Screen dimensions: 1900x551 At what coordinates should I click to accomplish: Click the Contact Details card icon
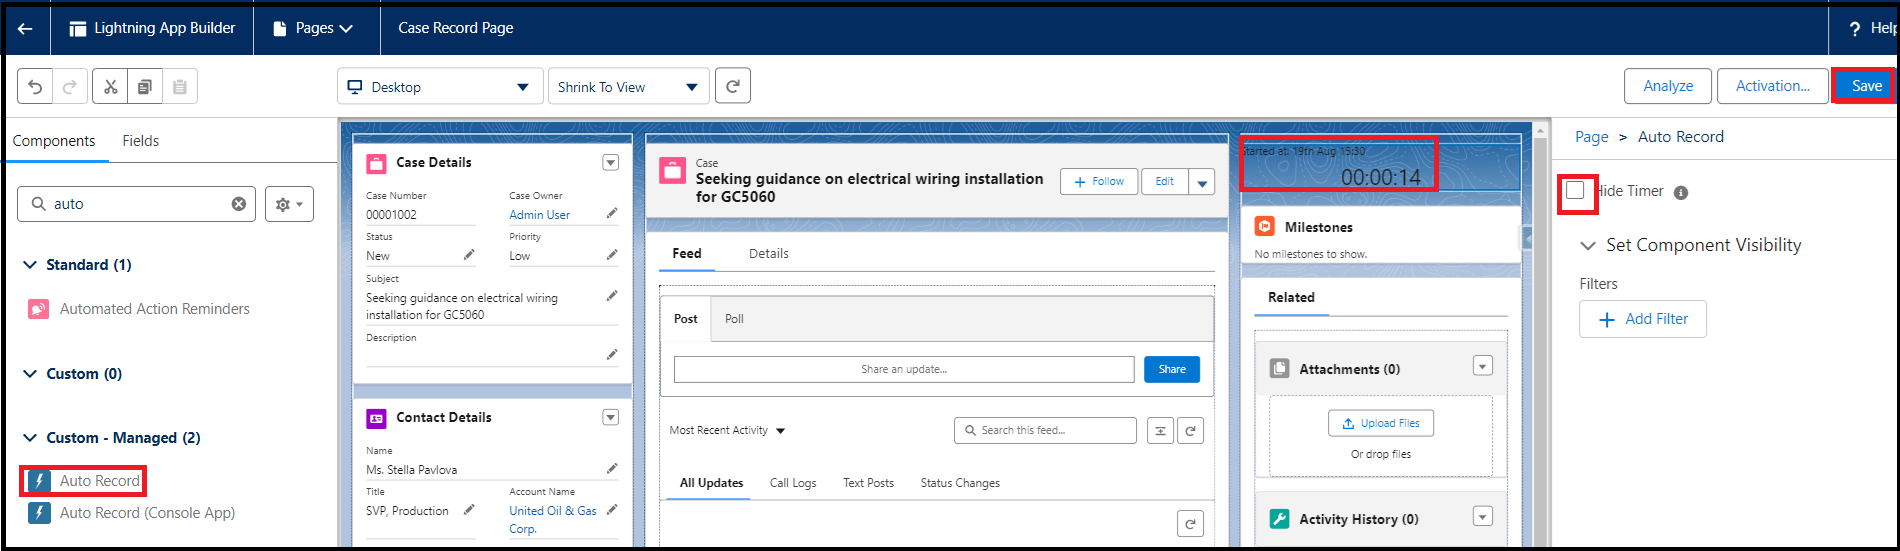377,418
